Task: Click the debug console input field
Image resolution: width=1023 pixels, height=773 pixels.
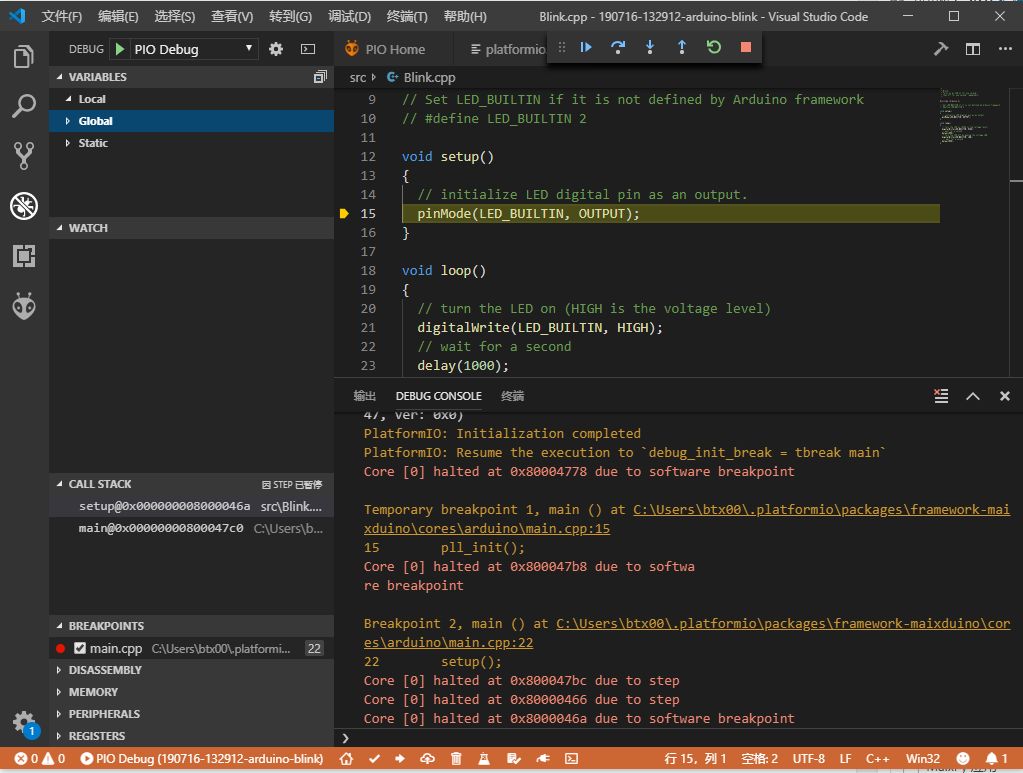Action: tap(680, 738)
